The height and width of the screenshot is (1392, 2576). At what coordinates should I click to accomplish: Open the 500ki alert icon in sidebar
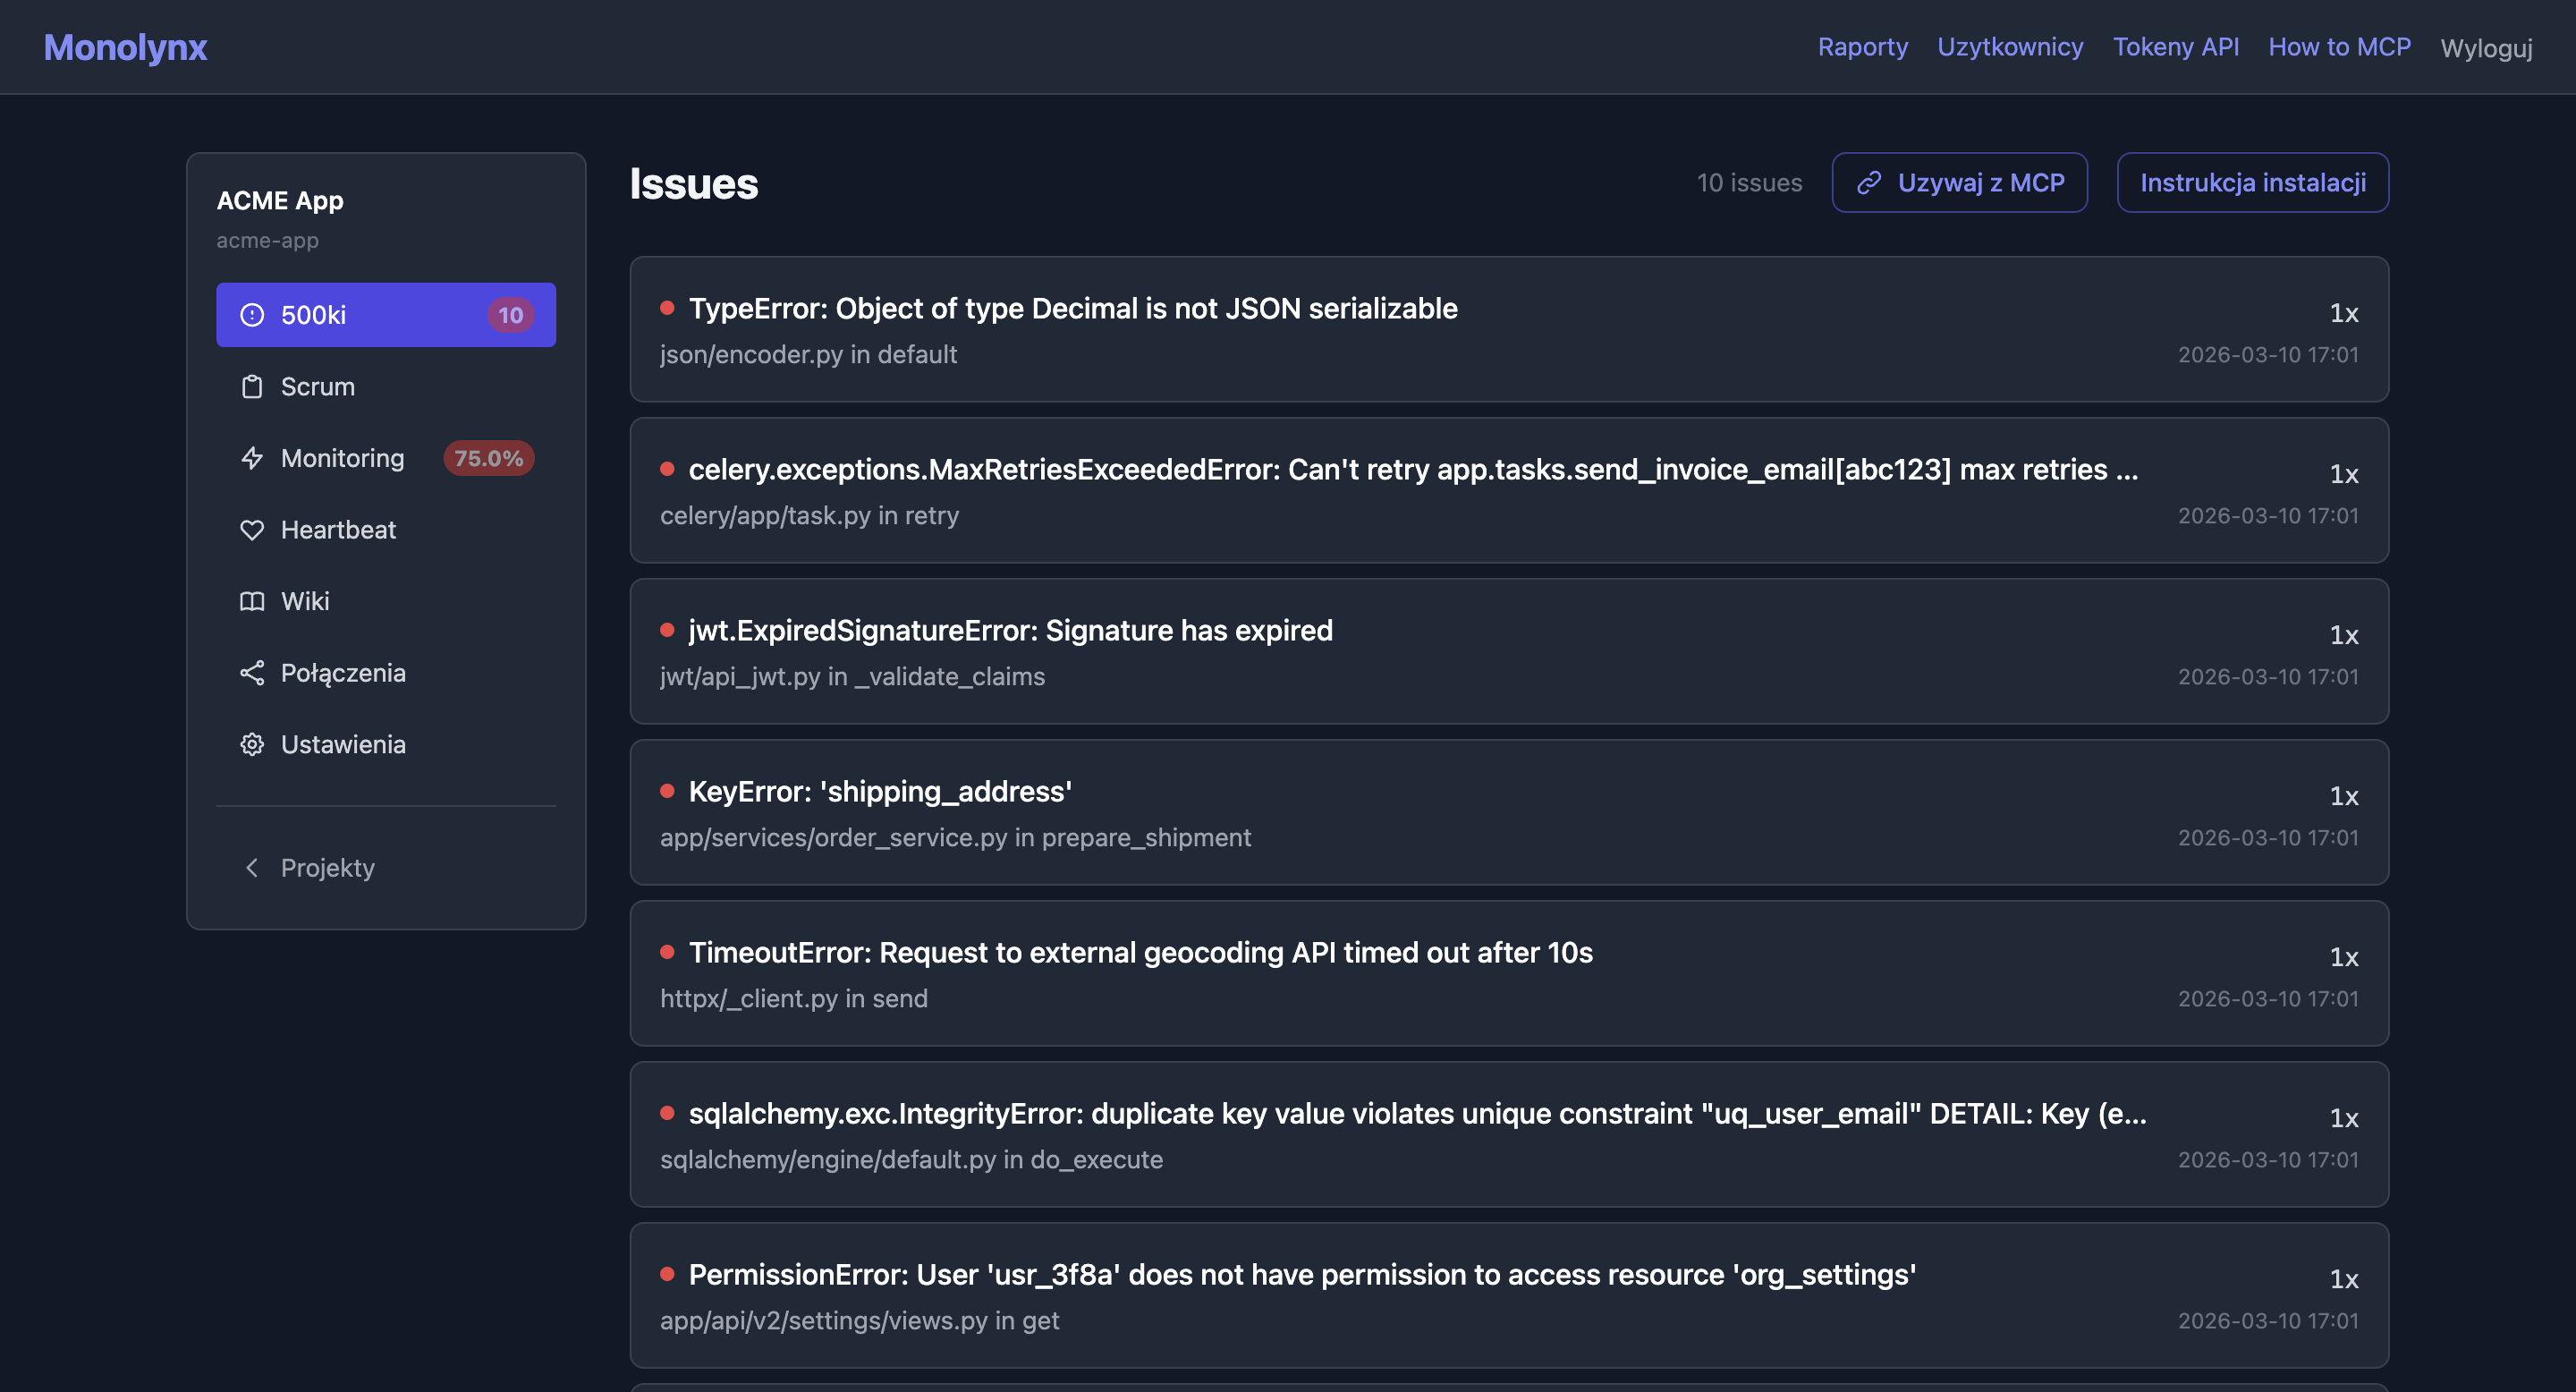click(x=252, y=314)
